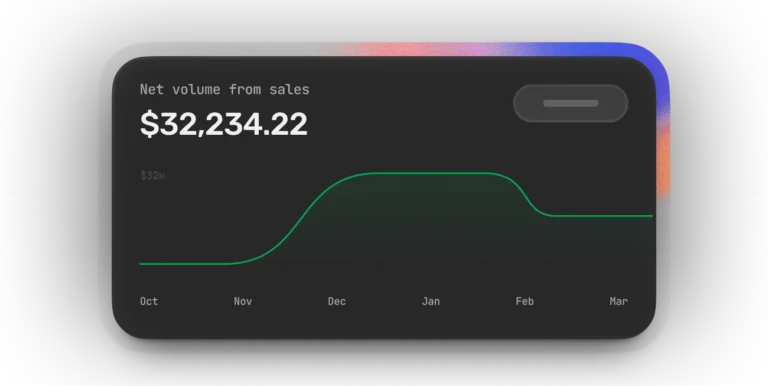Click the faint $32k axis label

point(152,176)
